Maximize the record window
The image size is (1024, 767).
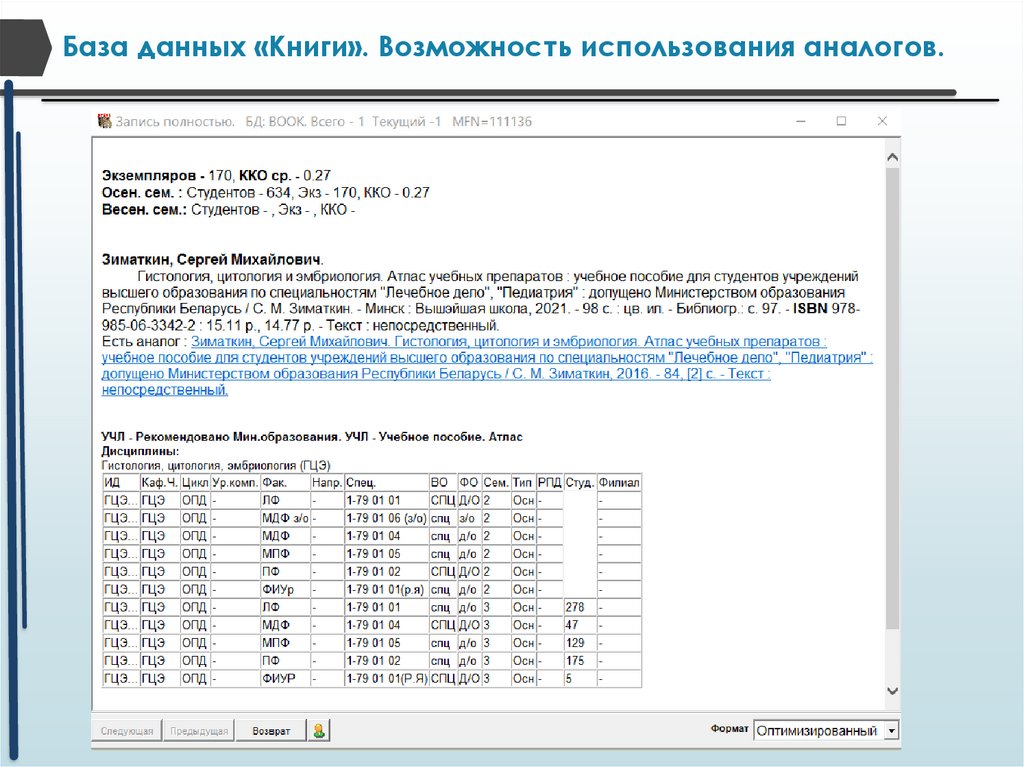coord(841,121)
